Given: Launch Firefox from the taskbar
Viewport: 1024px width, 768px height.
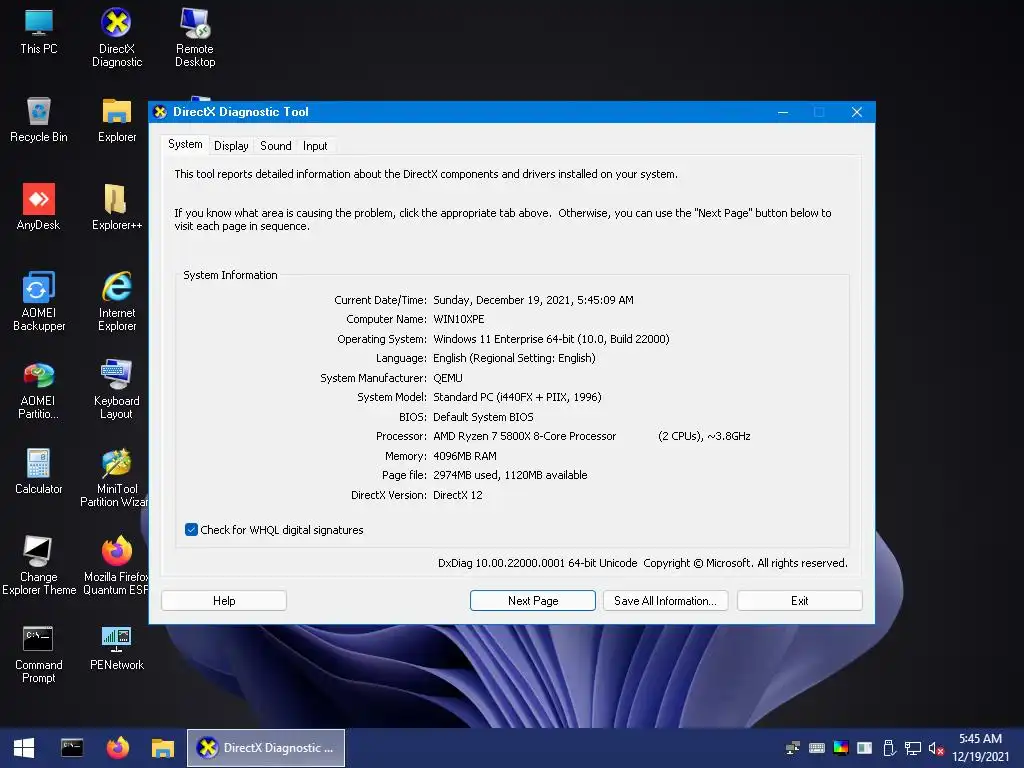Looking at the screenshot, I should click(118, 748).
